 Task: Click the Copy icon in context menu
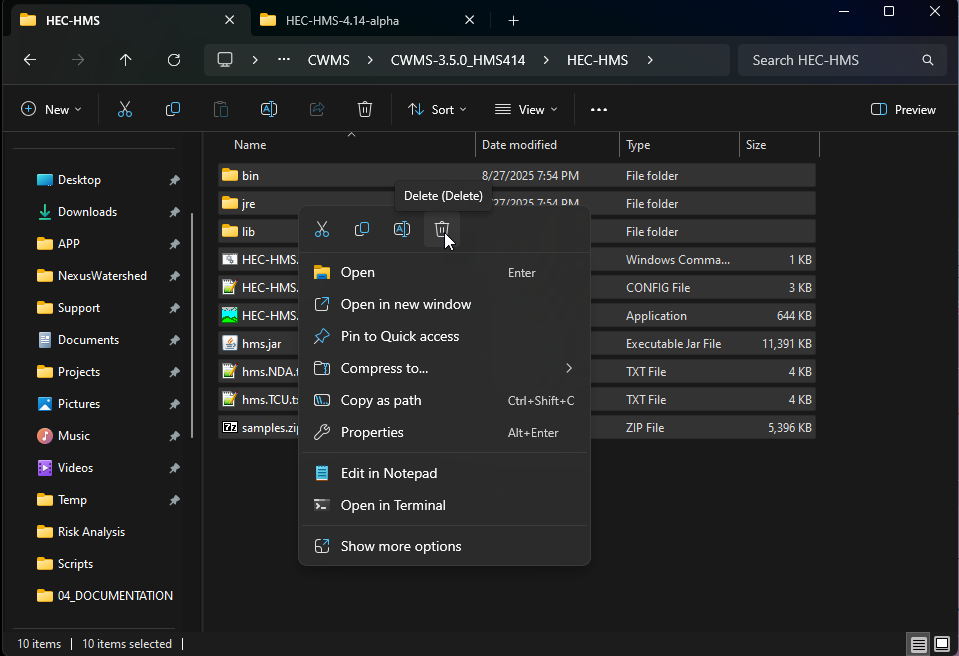point(362,230)
